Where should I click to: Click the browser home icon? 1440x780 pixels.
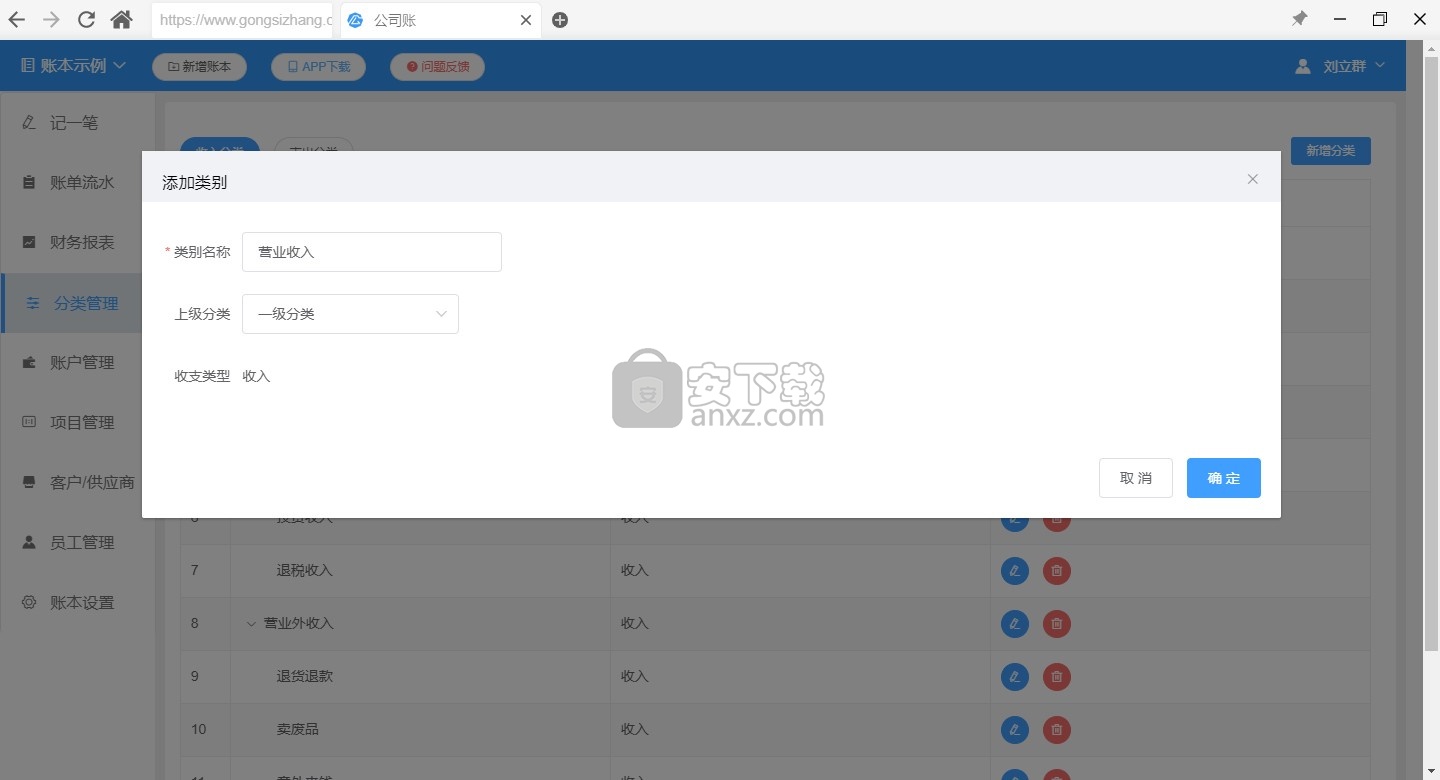tap(121, 19)
